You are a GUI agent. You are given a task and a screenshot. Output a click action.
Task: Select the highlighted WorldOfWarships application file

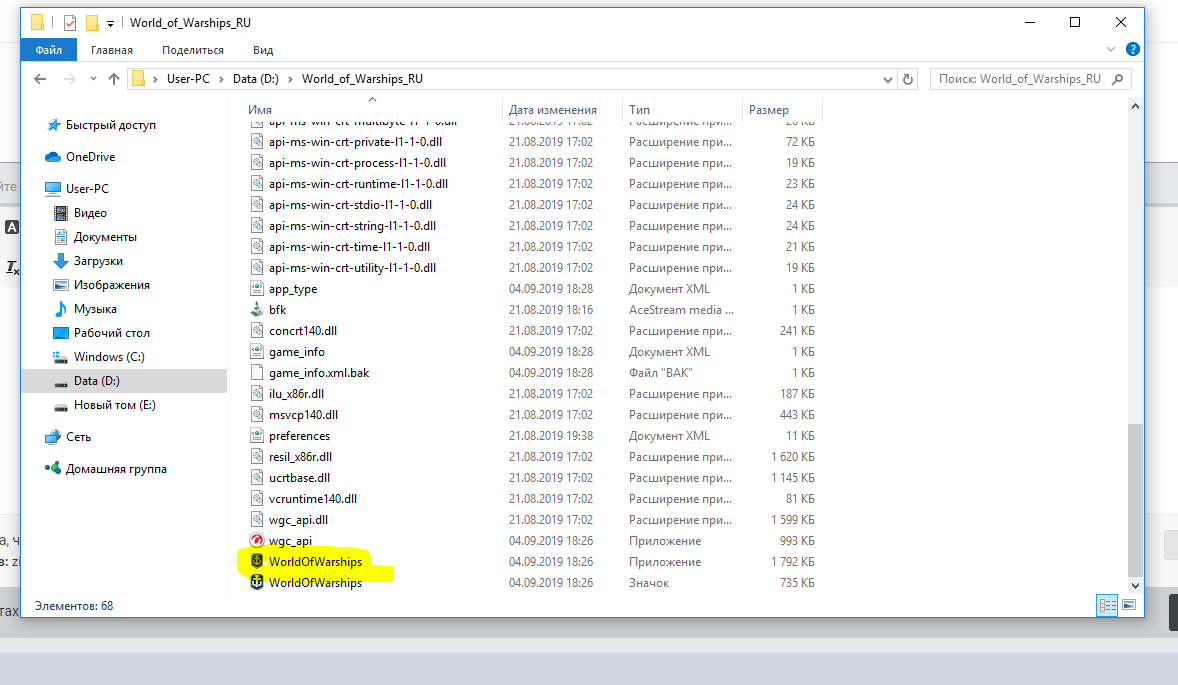point(316,562)
